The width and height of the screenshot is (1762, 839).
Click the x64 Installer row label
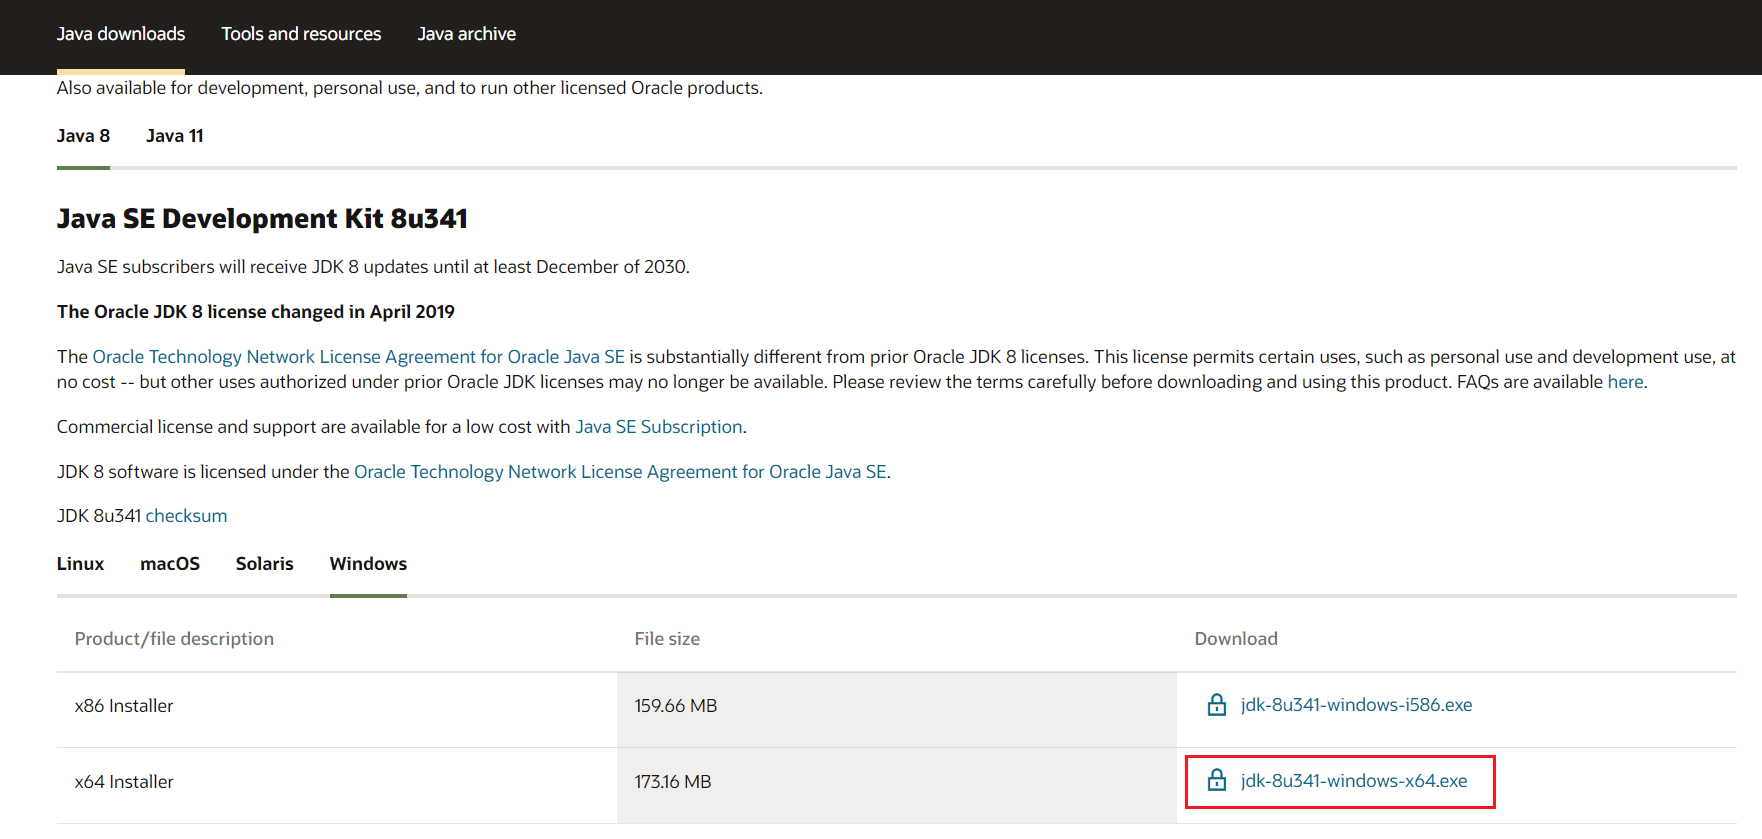point(124,782)
